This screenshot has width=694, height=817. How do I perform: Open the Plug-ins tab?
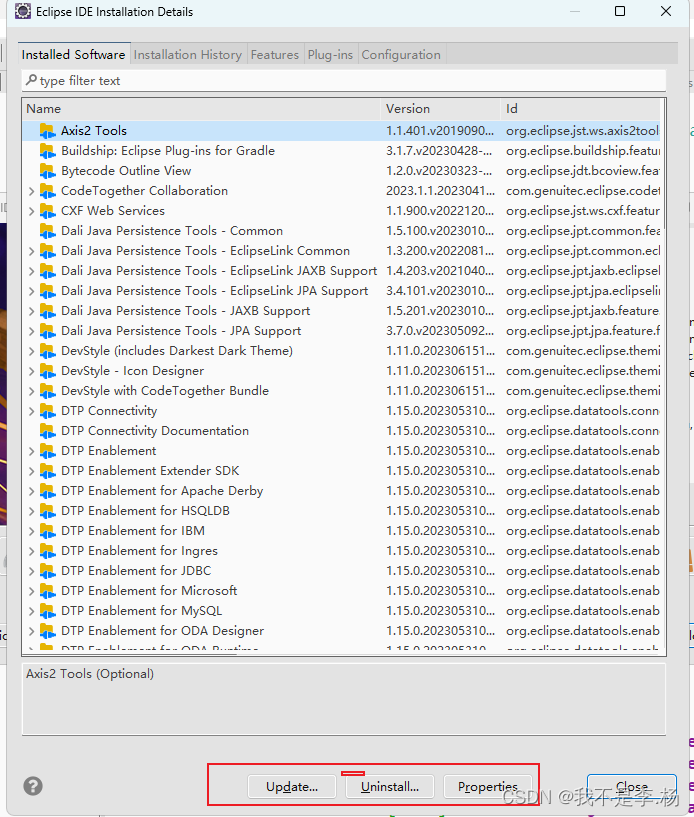click(x=330, y=54)
